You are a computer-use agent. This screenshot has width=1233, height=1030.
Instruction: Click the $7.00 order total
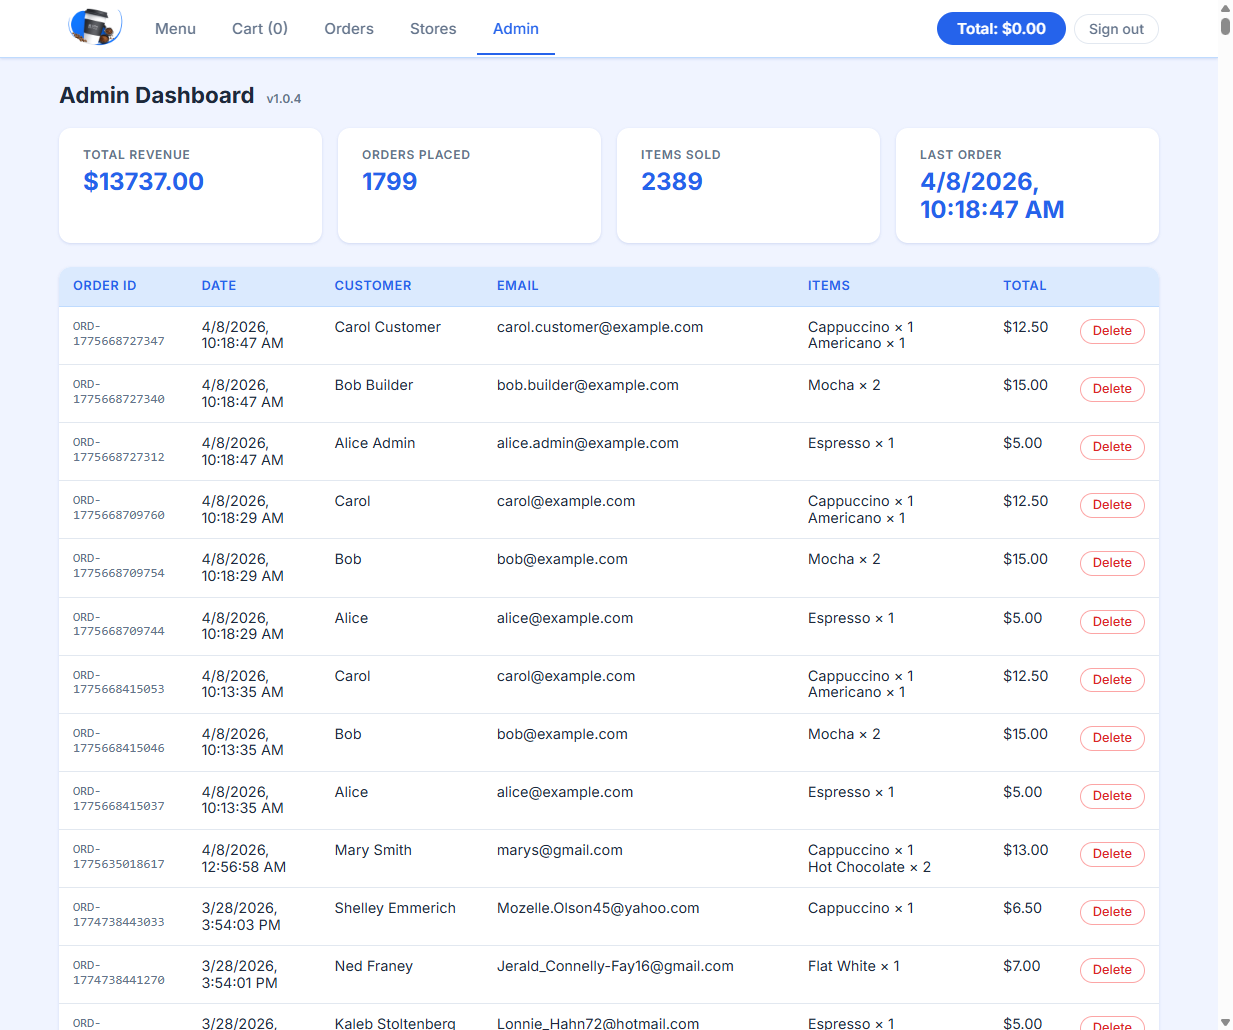tap(1022, 966)
